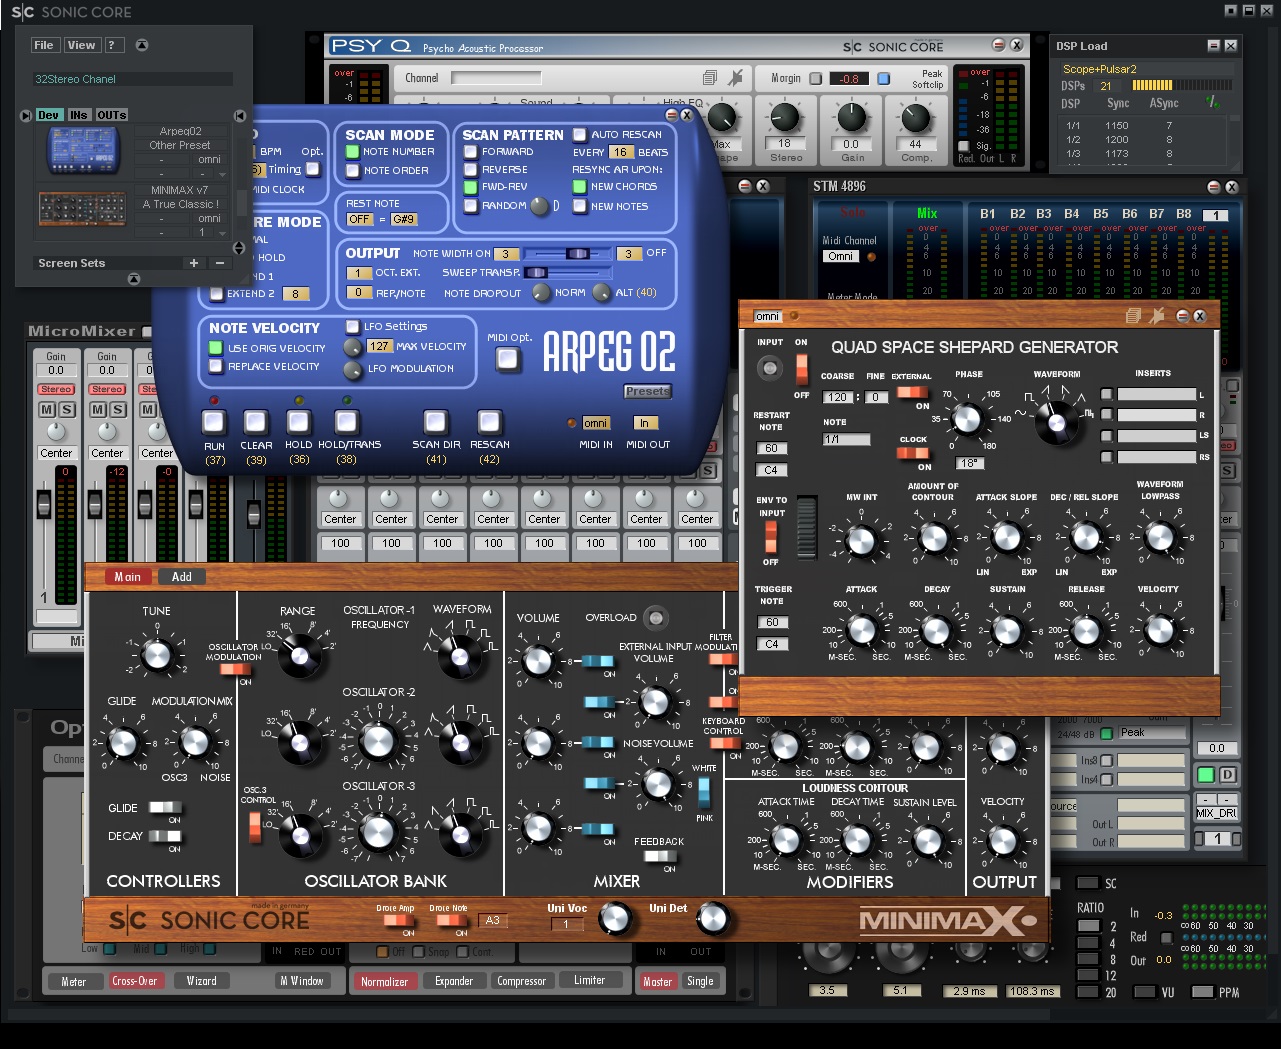Click the Arpeg02 device thumbnail
The width and height of the screenshot is (1281, 1049).
[x=84, y=149]
